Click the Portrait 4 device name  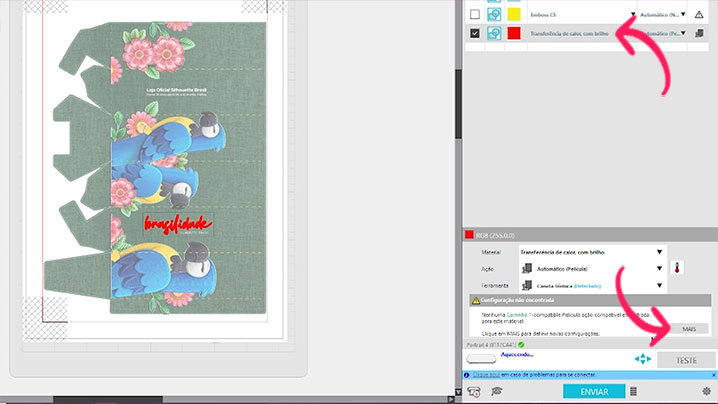pos(491,344)
